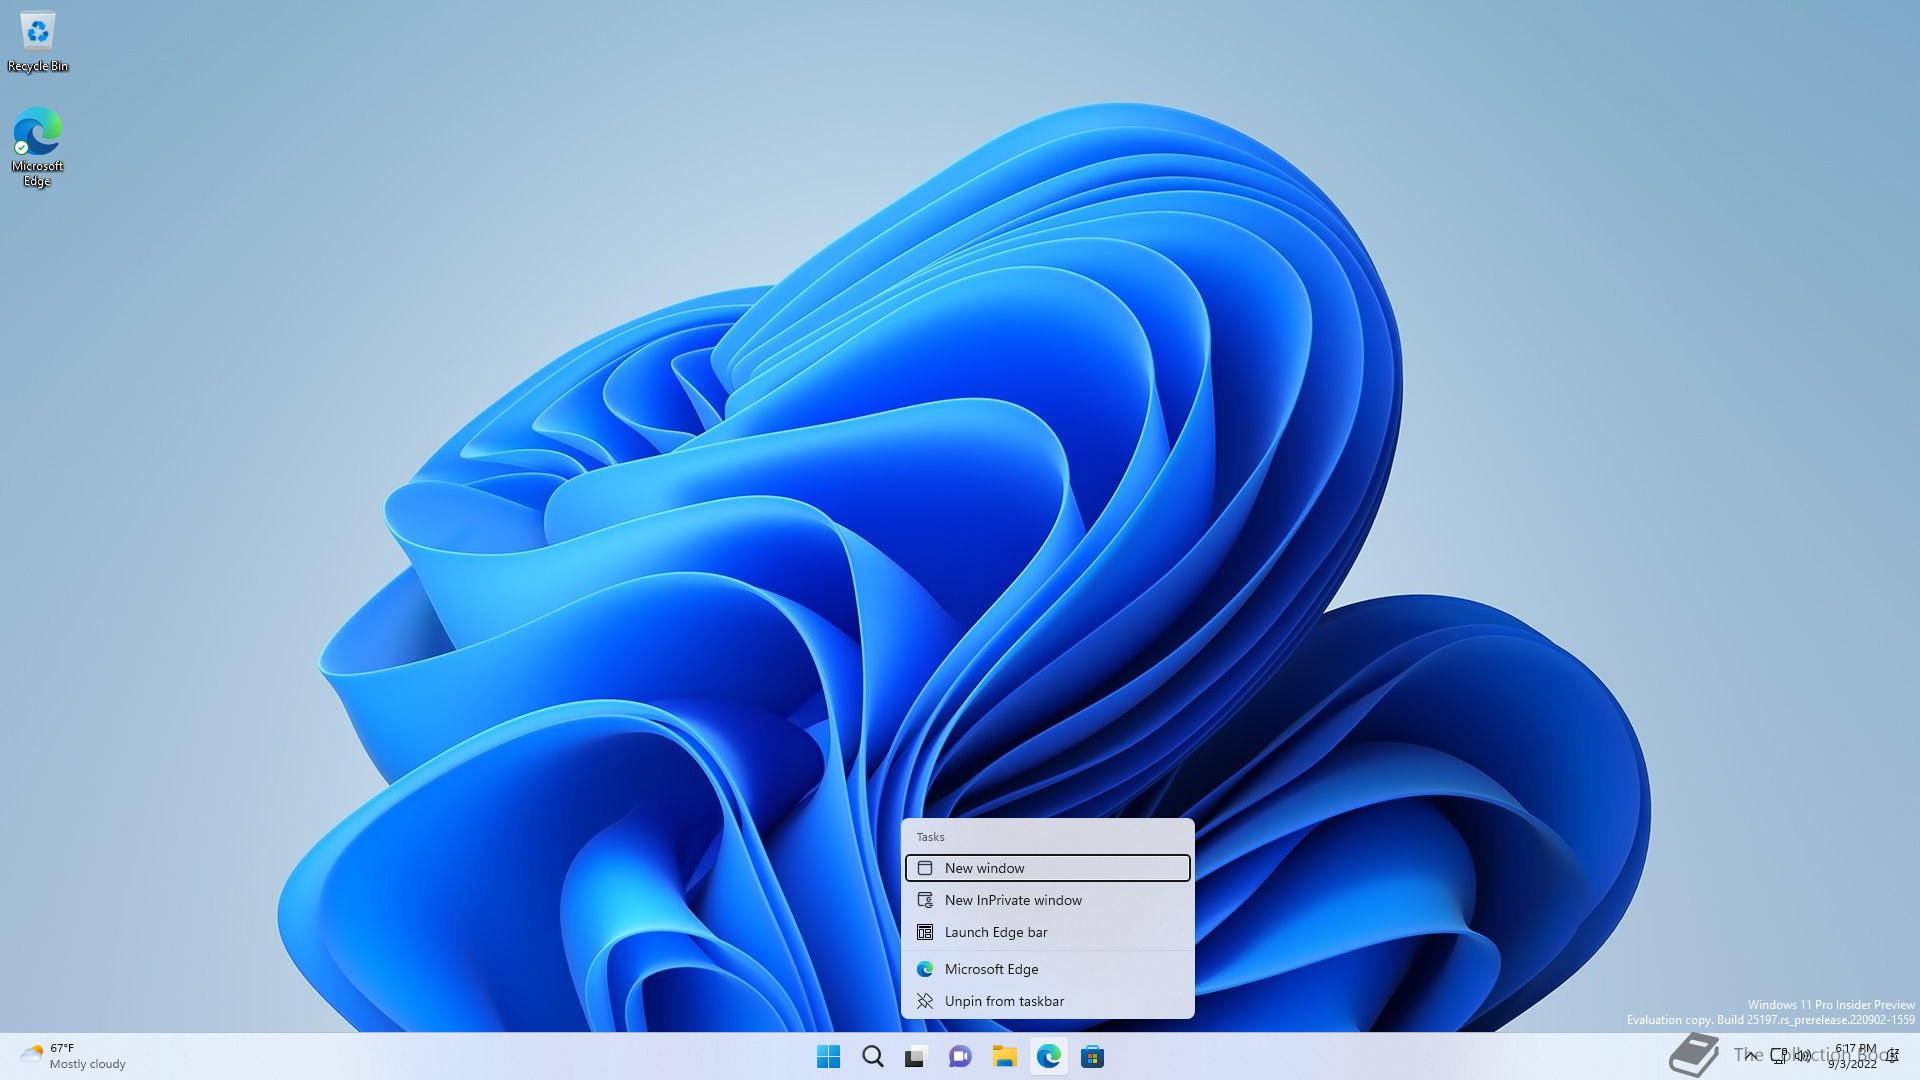Screen dimensions: 1920x1080
Task: Open the clock showing 6:17 PM
Action: click(1853, 1056)
